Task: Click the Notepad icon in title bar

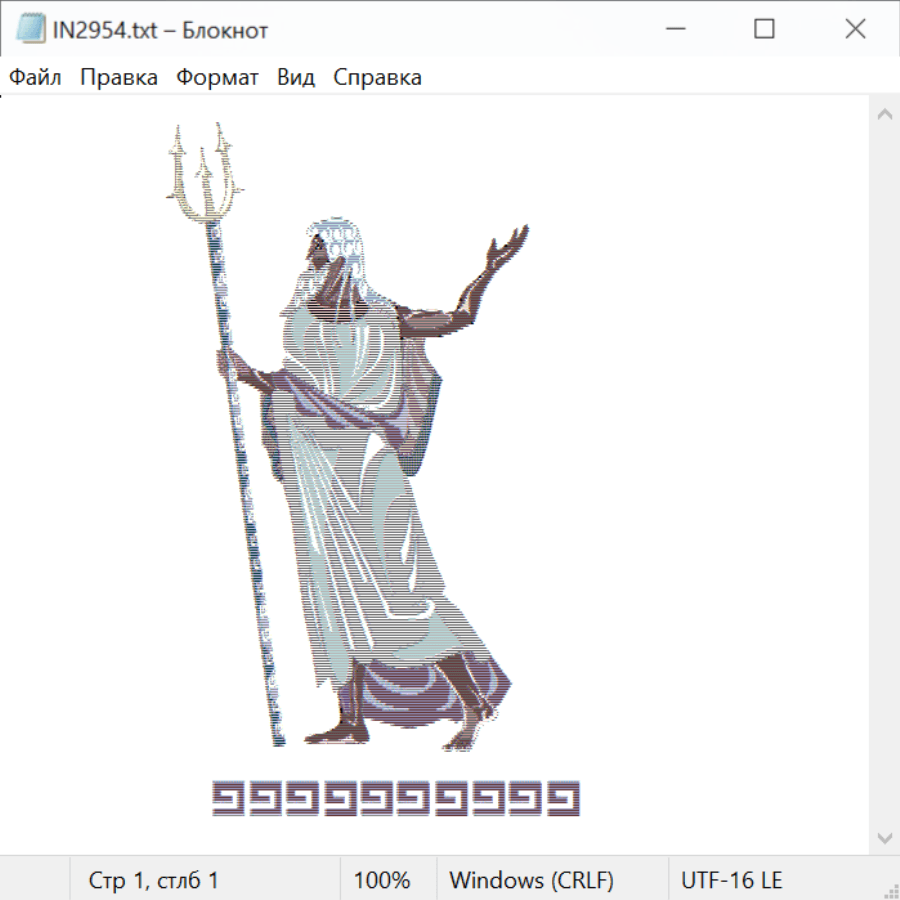Action: point(30,30)
